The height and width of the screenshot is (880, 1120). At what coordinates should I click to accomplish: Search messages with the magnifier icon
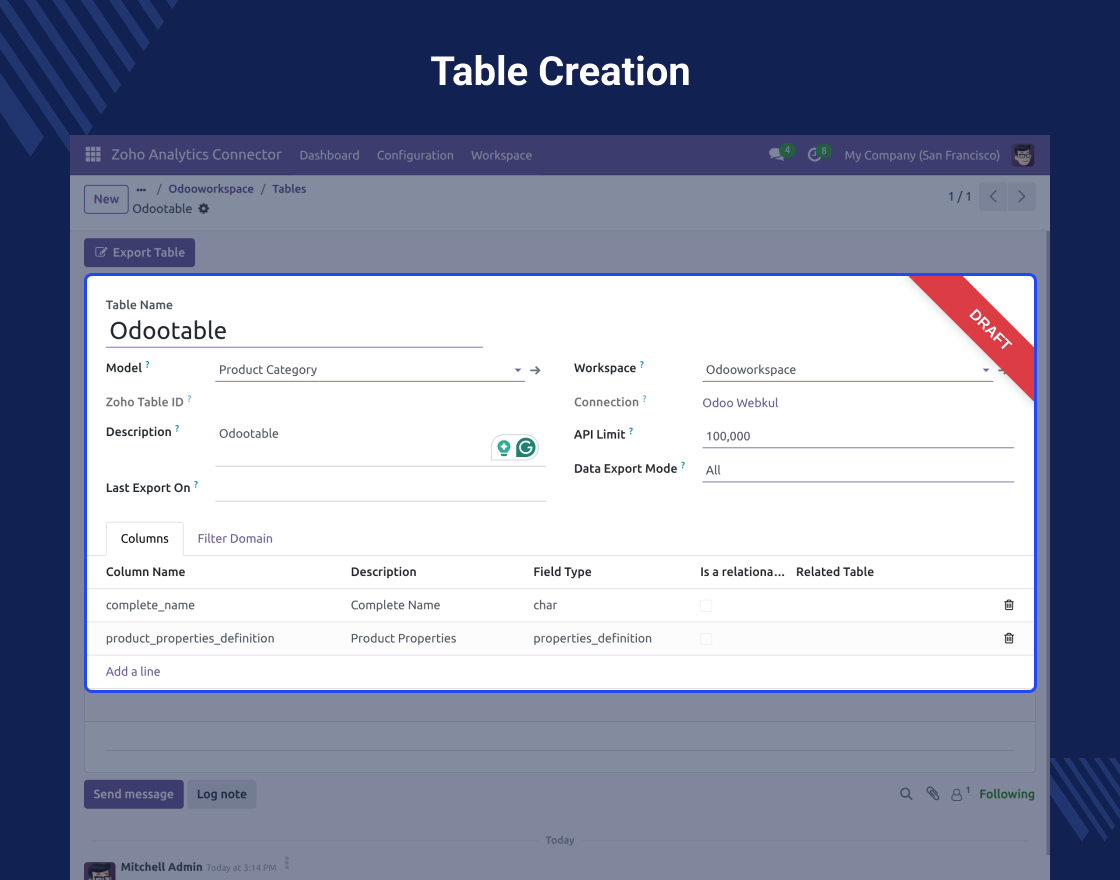(906, 794)
